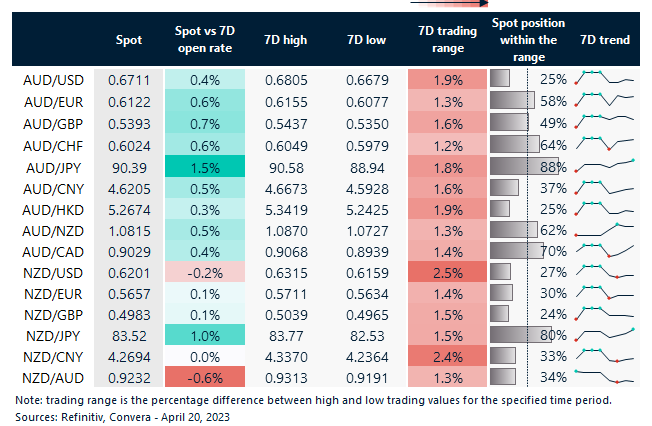The image size is (652, 426).
Task: Click the "Spot" column header
Action: tap(129, 41)
